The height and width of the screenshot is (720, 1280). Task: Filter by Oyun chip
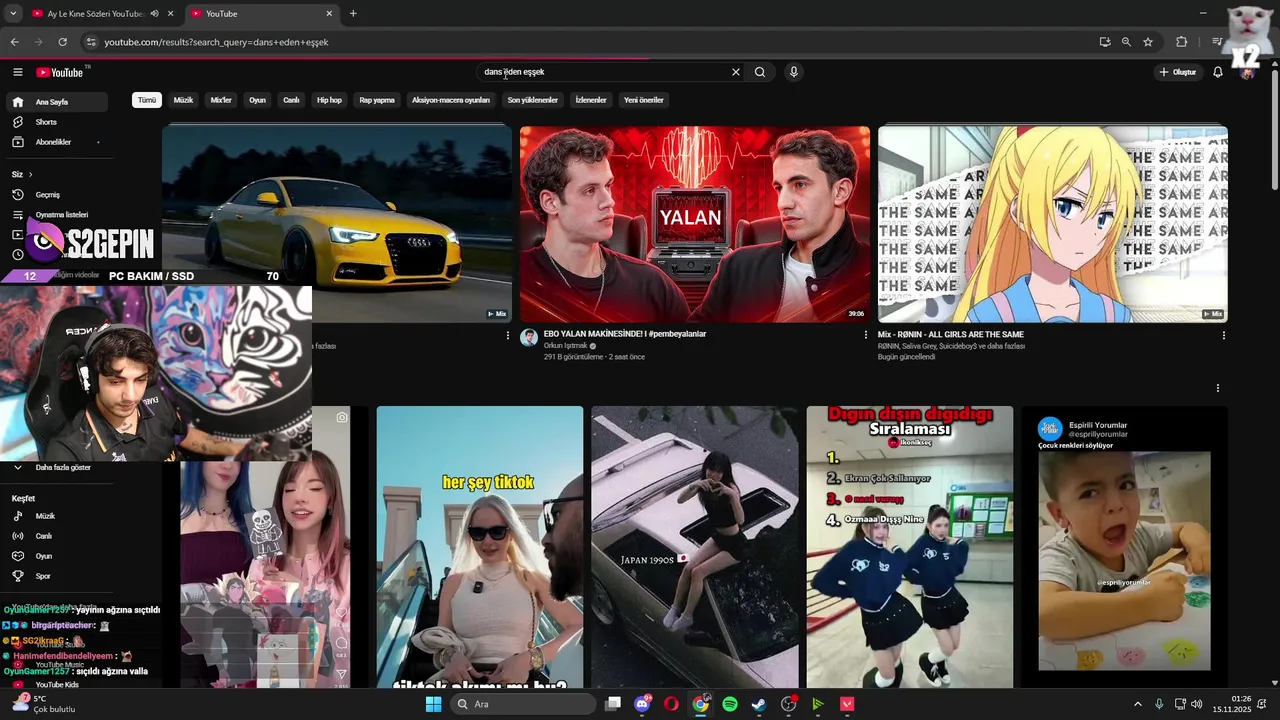click(257, 100)
